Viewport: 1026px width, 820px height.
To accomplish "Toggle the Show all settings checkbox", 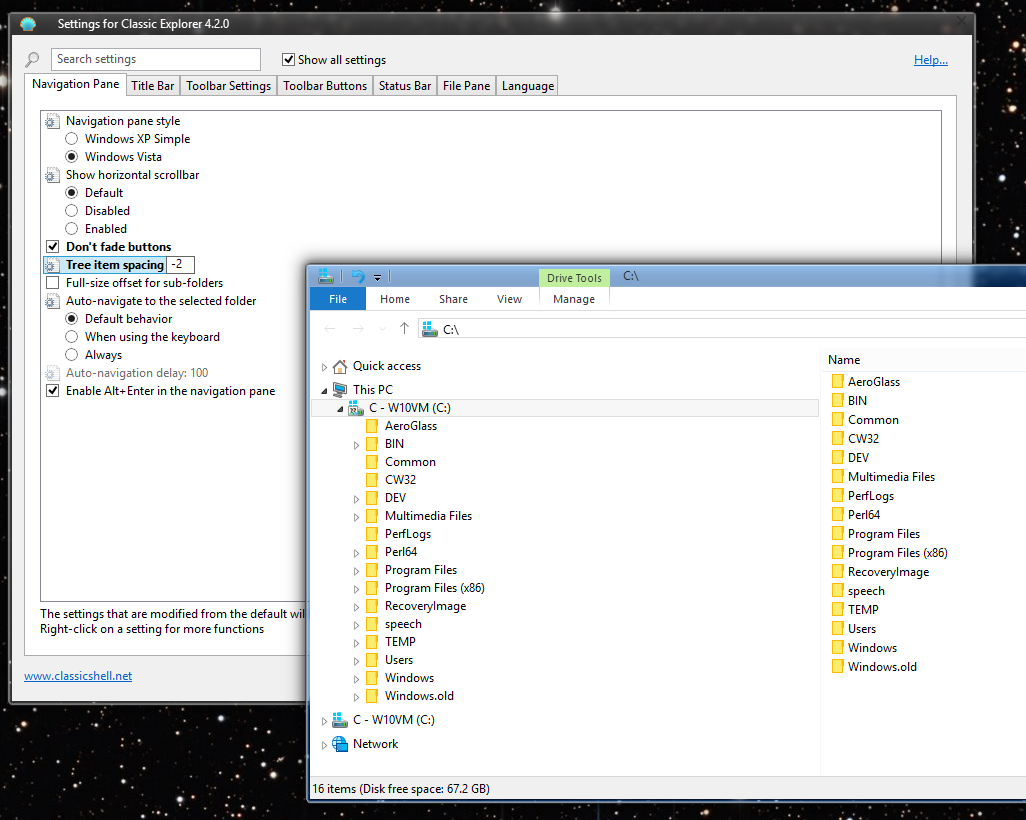I will tap(288, 60).
